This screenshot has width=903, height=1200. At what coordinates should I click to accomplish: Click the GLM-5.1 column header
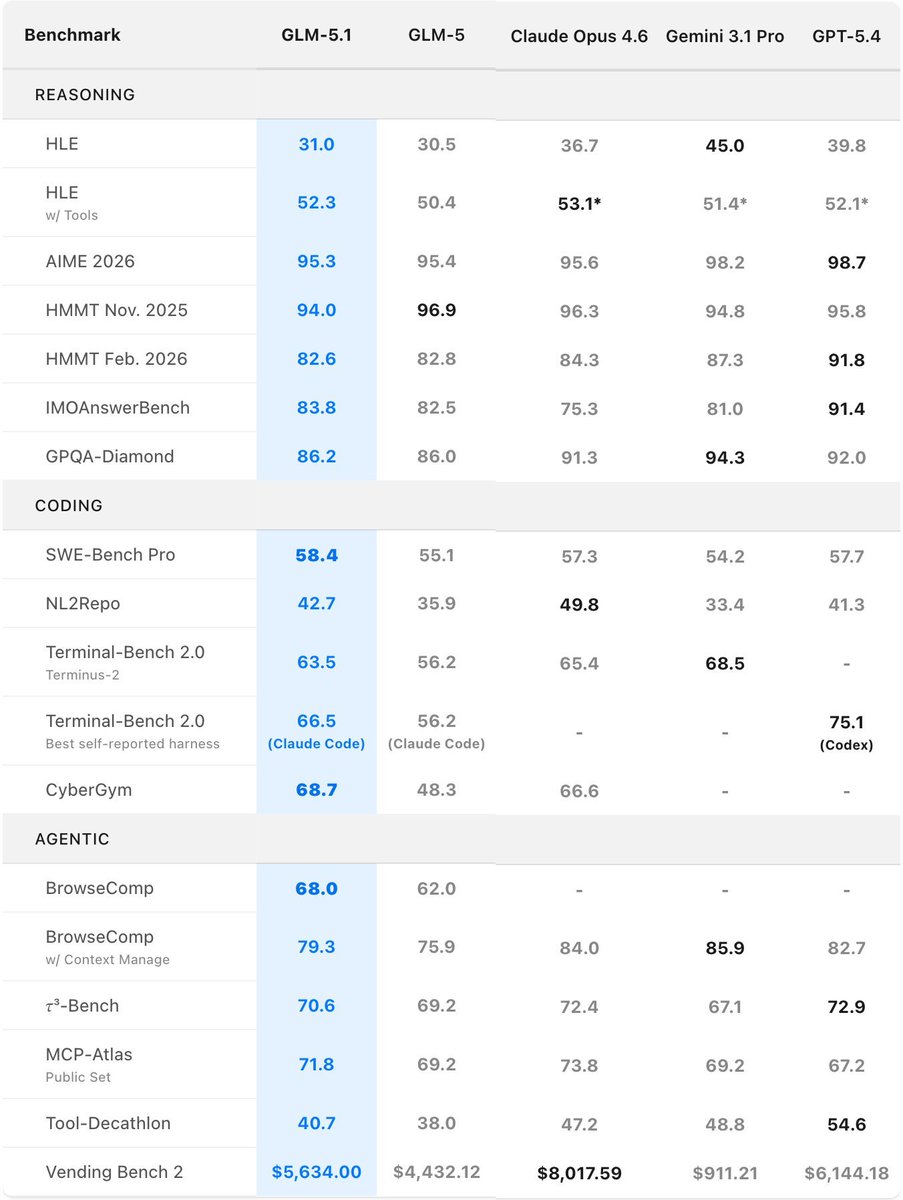pos(316,35)
